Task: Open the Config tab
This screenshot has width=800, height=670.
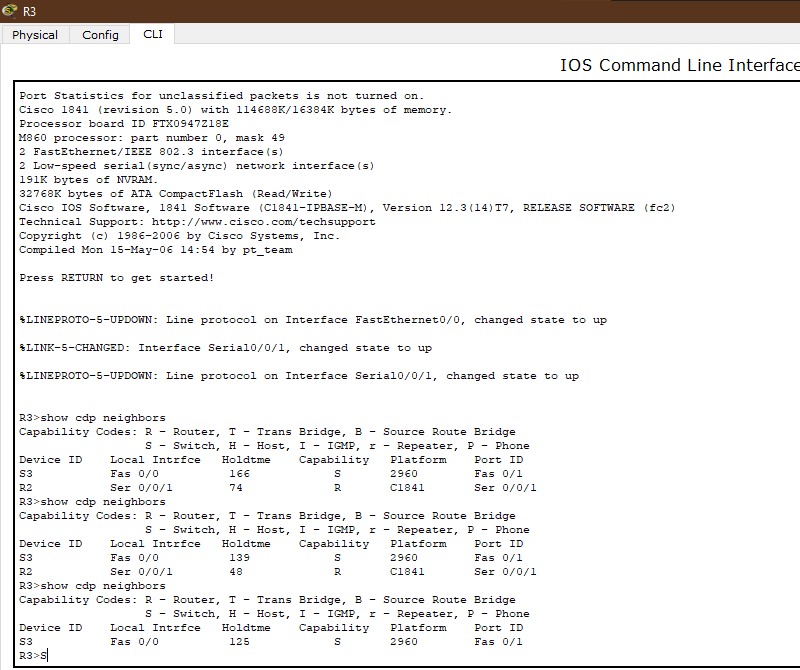Action: click(100, 35)
